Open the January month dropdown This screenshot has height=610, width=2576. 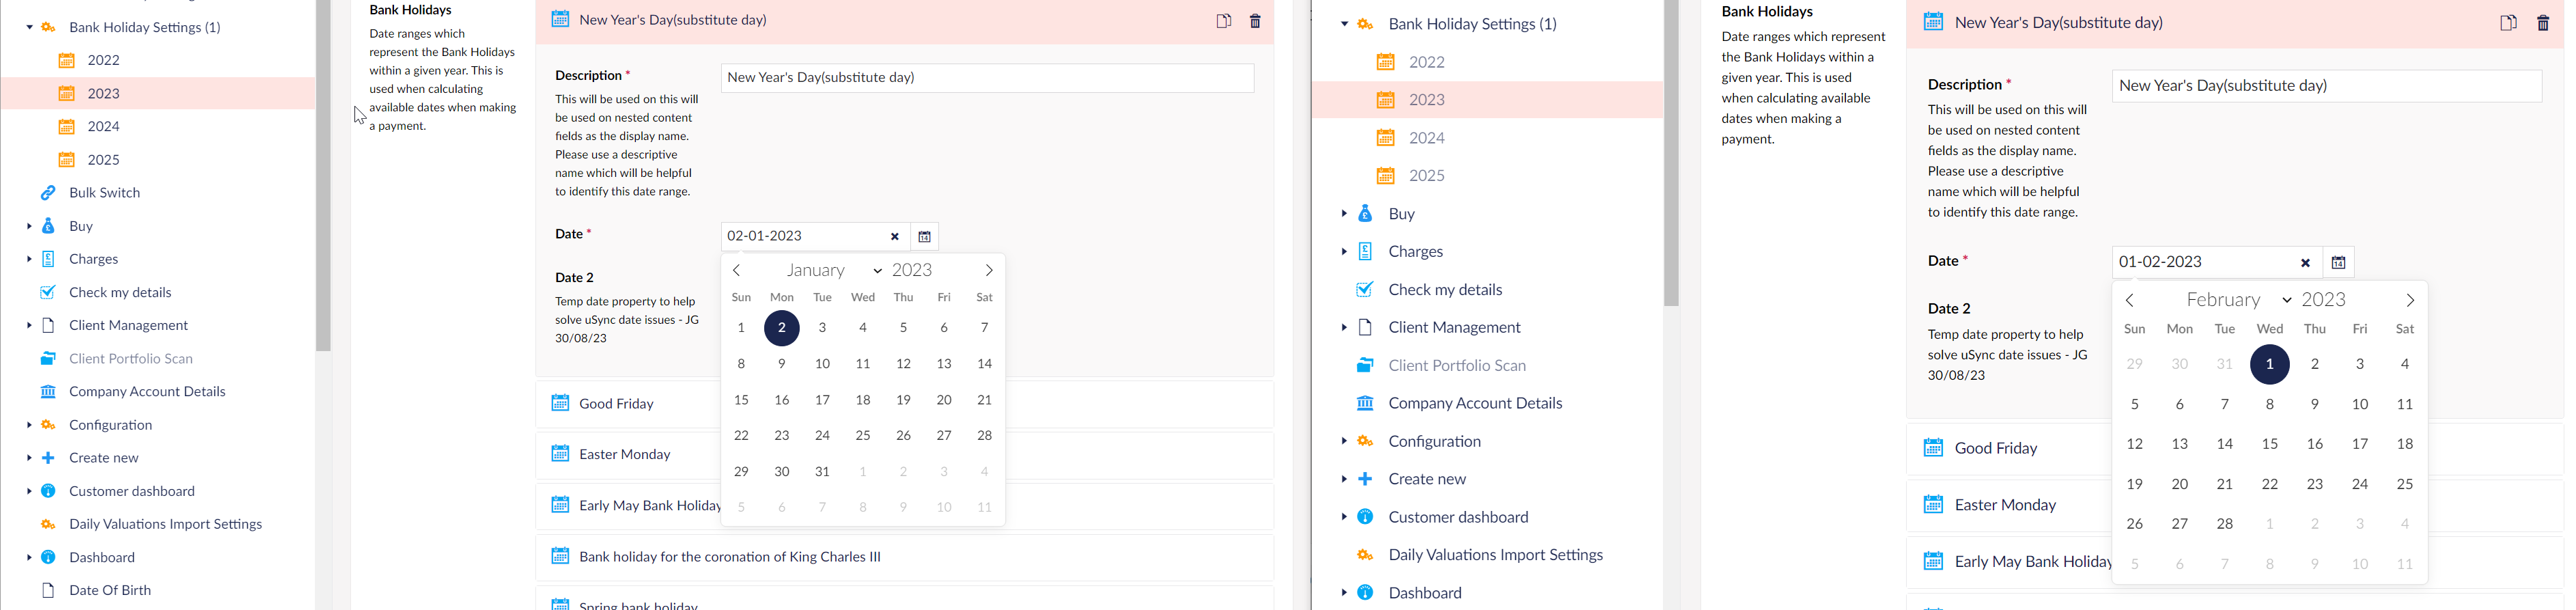(x=834, y=270)
